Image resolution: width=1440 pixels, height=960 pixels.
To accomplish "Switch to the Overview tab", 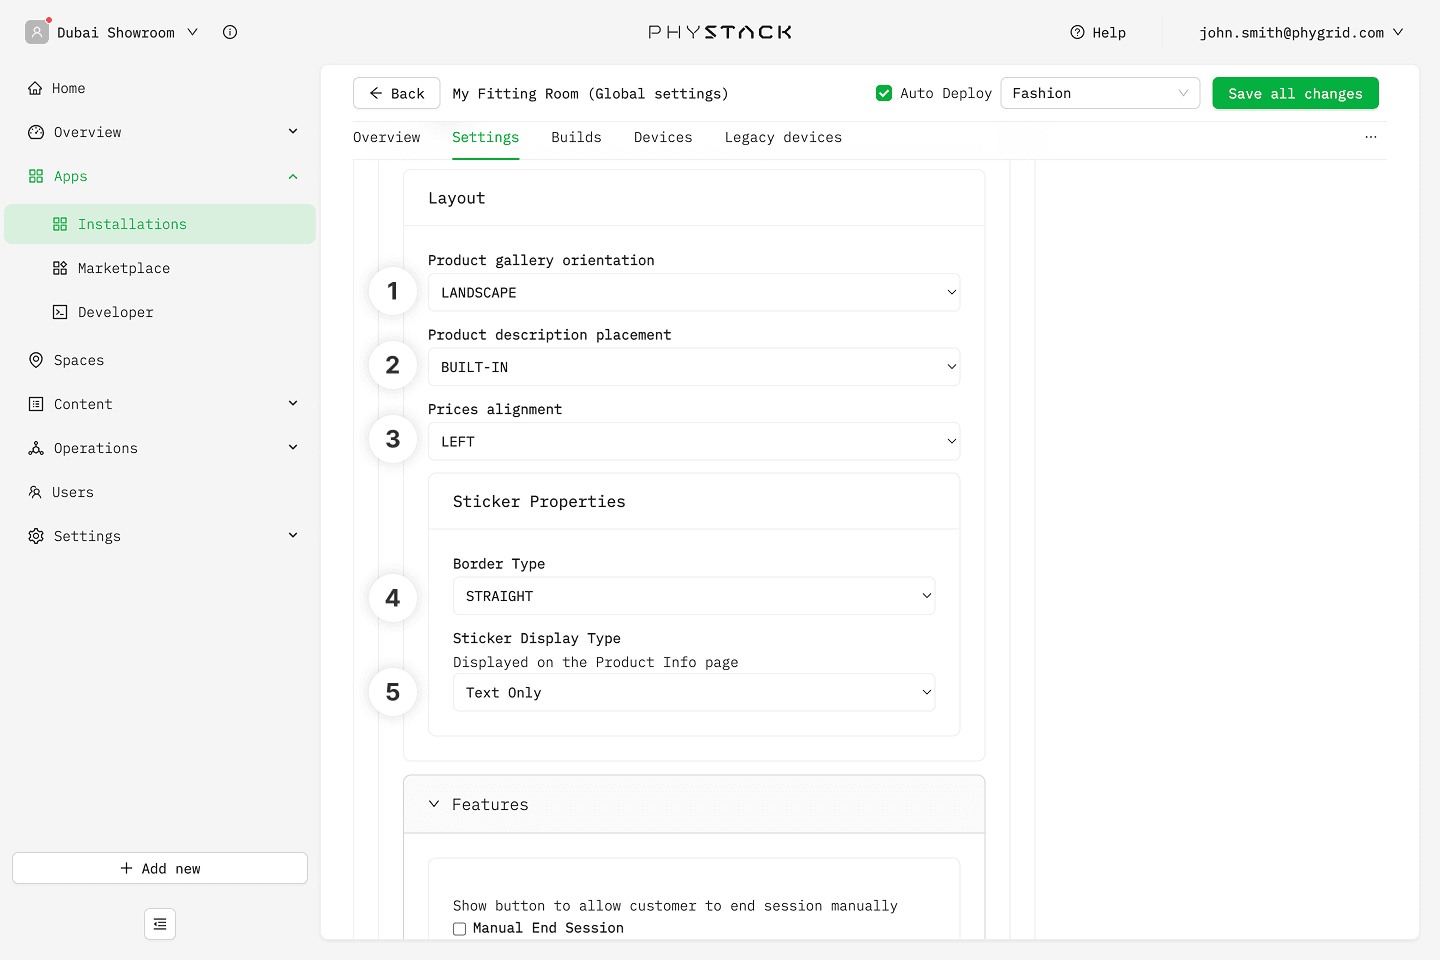I will (387, 137).
